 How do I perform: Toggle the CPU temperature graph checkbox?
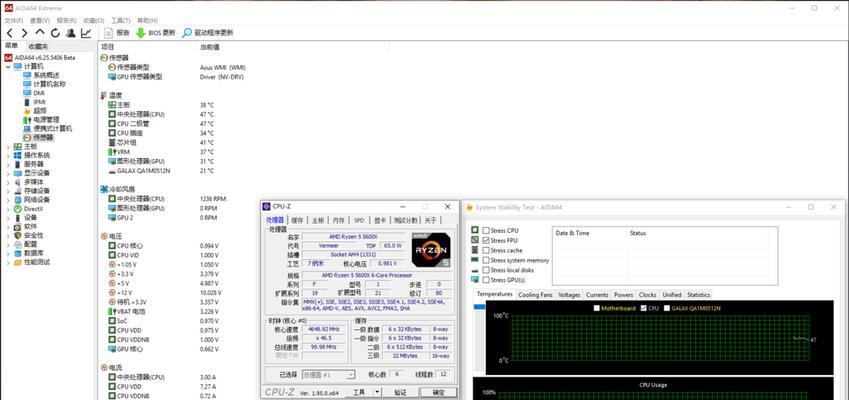tap(643, 308)
